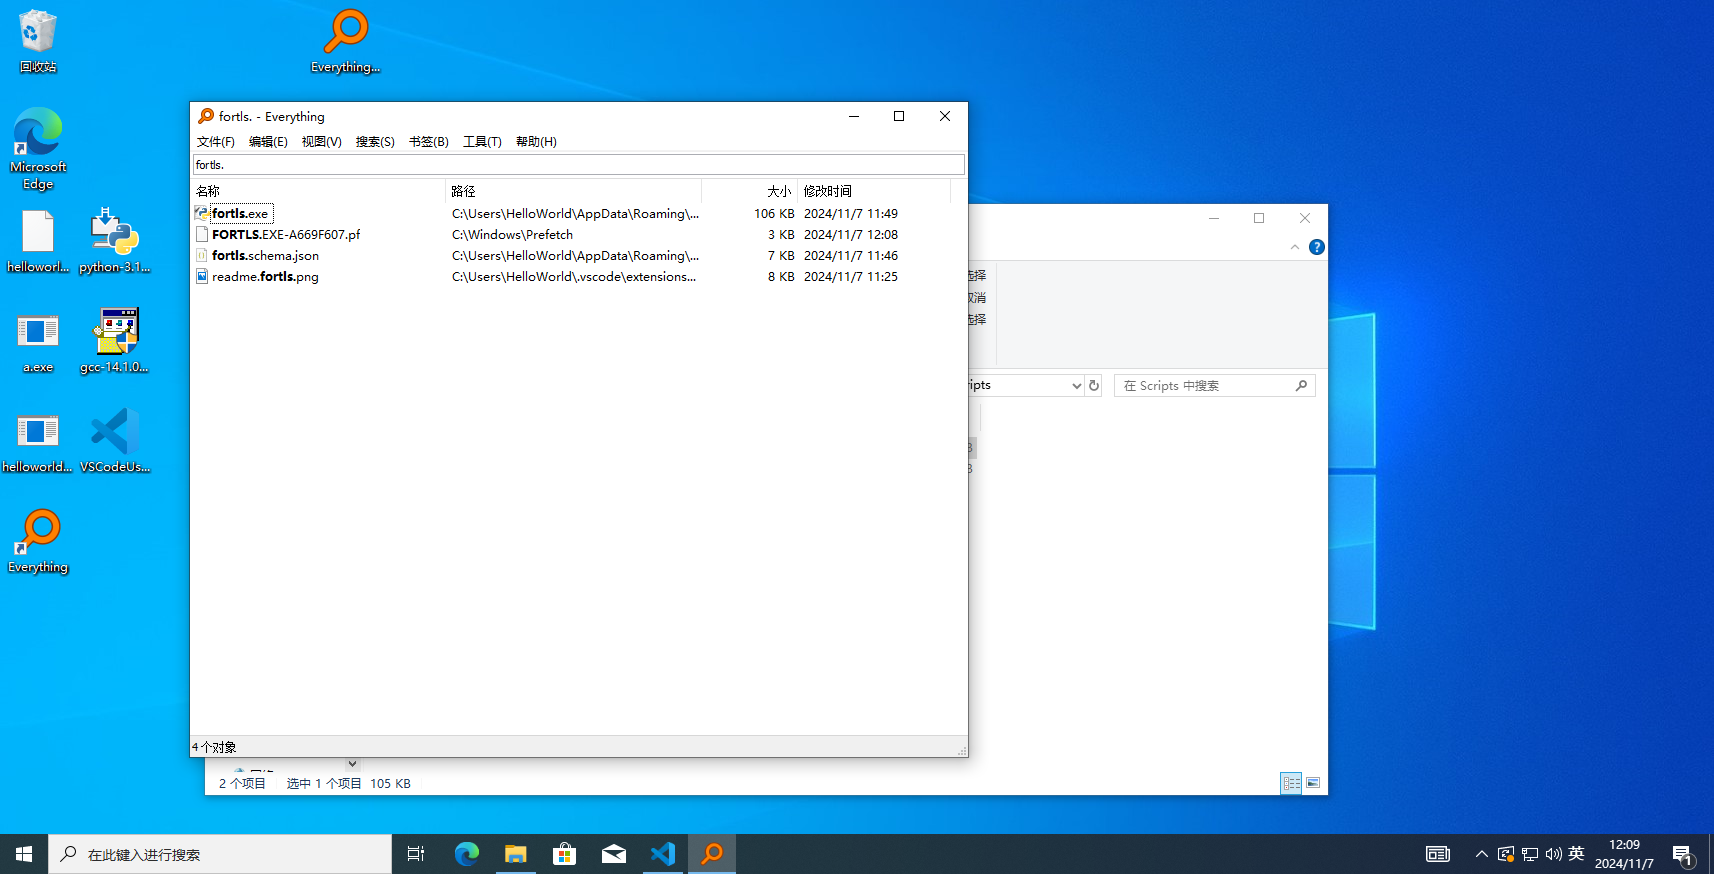Switch Explorer to details view
The width and height of the screenshot is (1714, 874).
point(1291,783)
